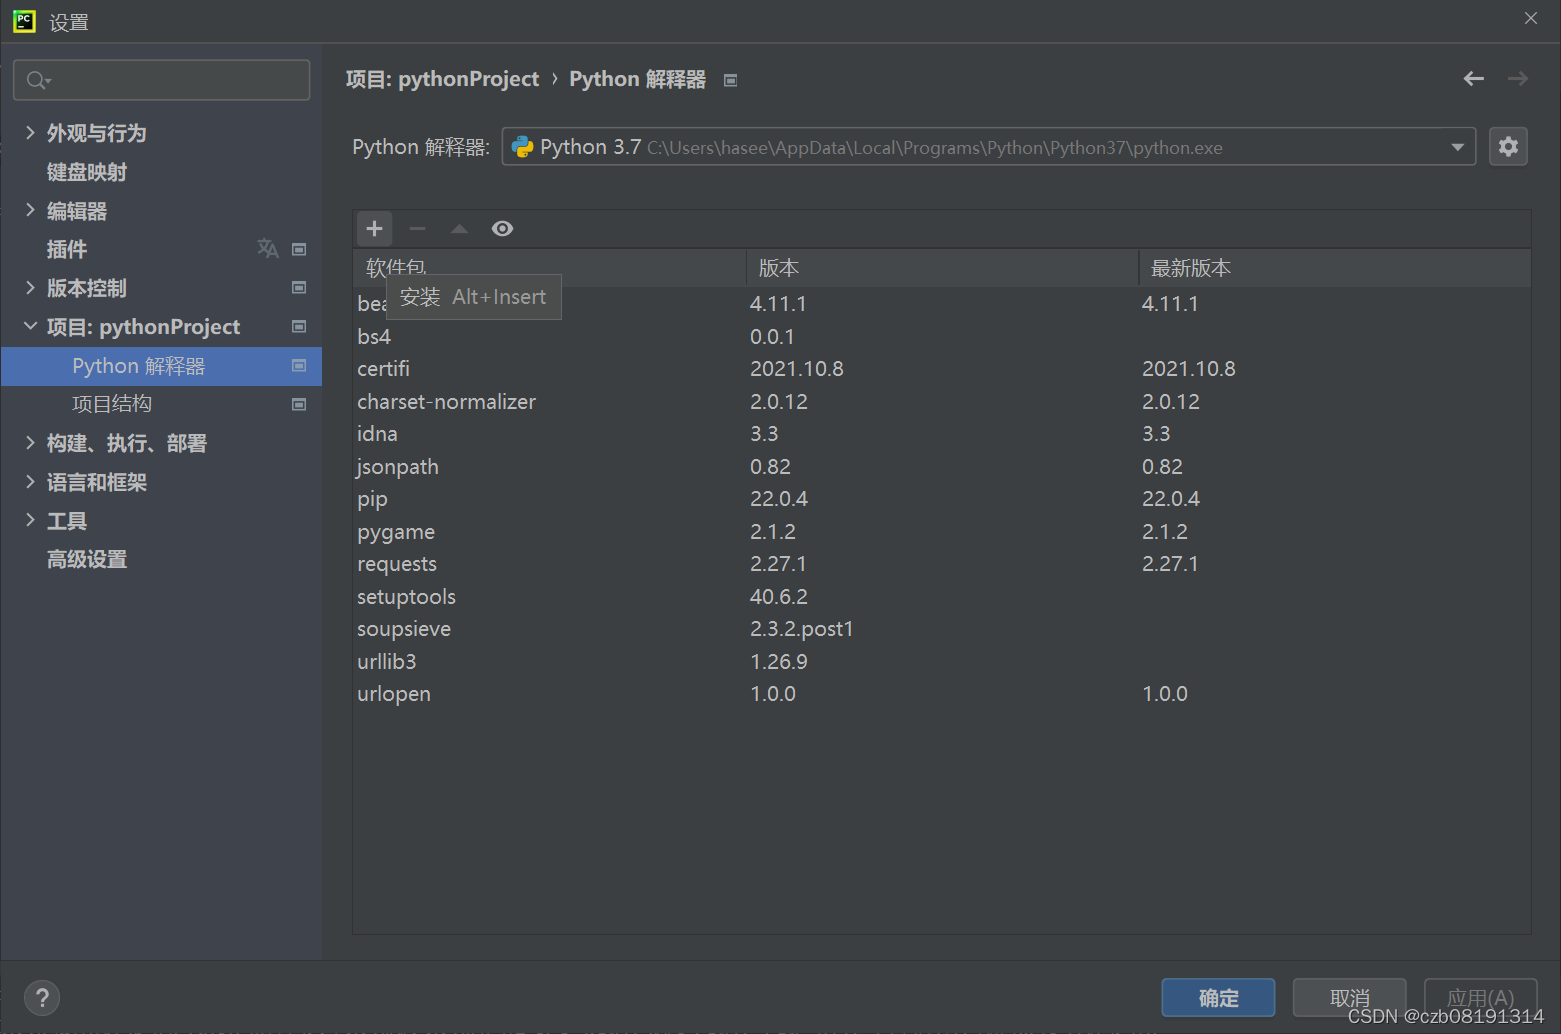Screen dimensions: 1561x1034
Task: Open the interpreter gear settings button
Action: click(1508, 147)
